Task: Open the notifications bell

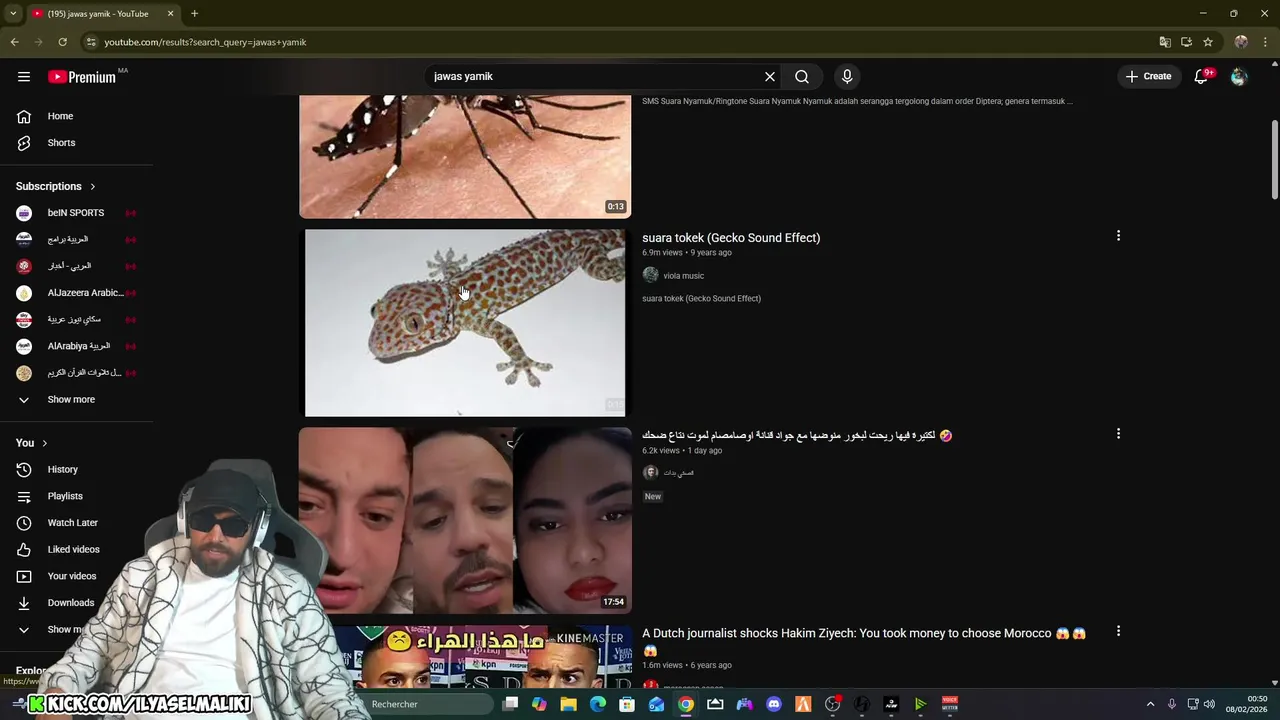Action: click(1201, 76)
